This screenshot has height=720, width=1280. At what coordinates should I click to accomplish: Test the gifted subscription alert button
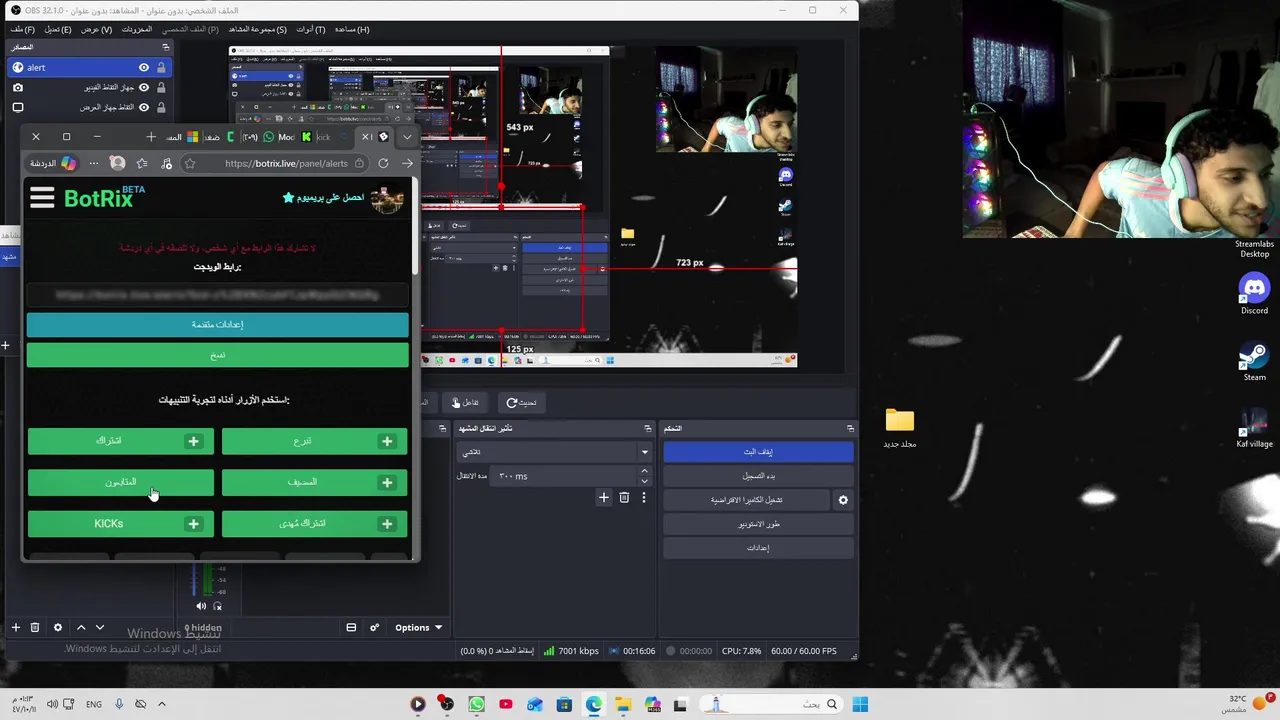[x=314, y=523]
